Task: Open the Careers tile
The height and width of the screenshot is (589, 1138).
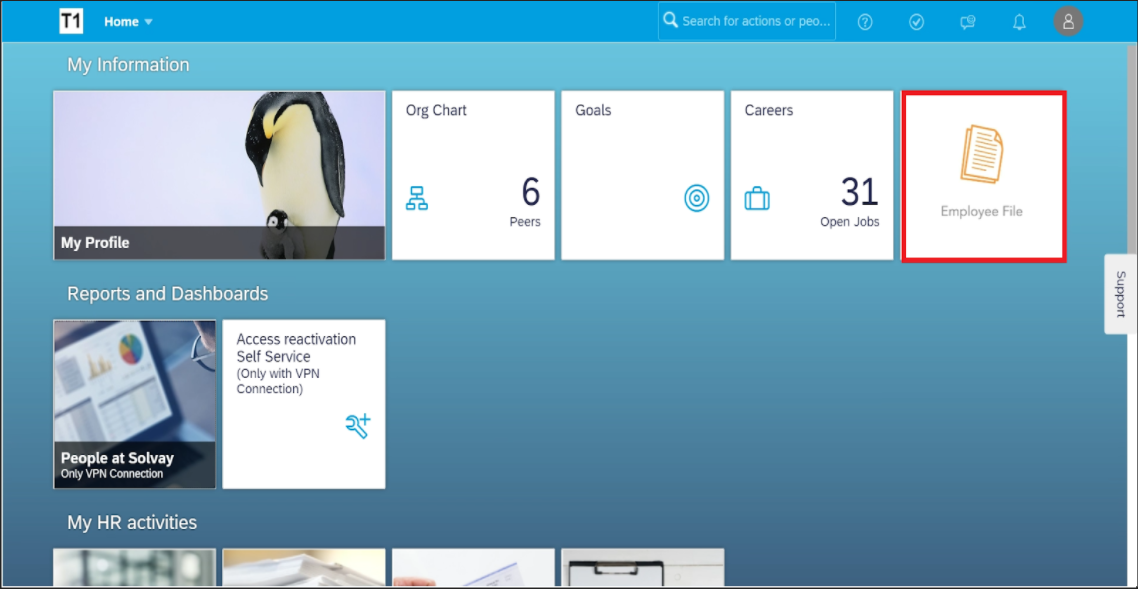Action: 811,175
